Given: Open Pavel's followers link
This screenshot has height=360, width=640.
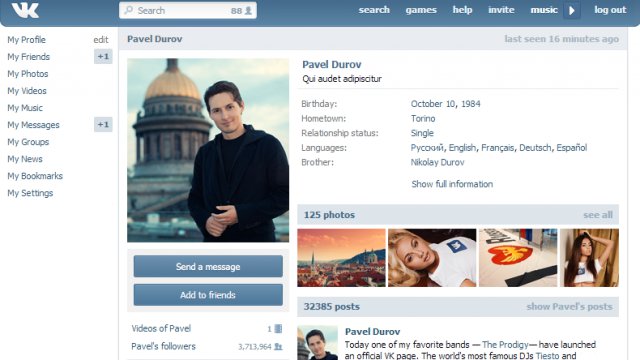Looking at the screenshot, I should [x=163, y=347].
